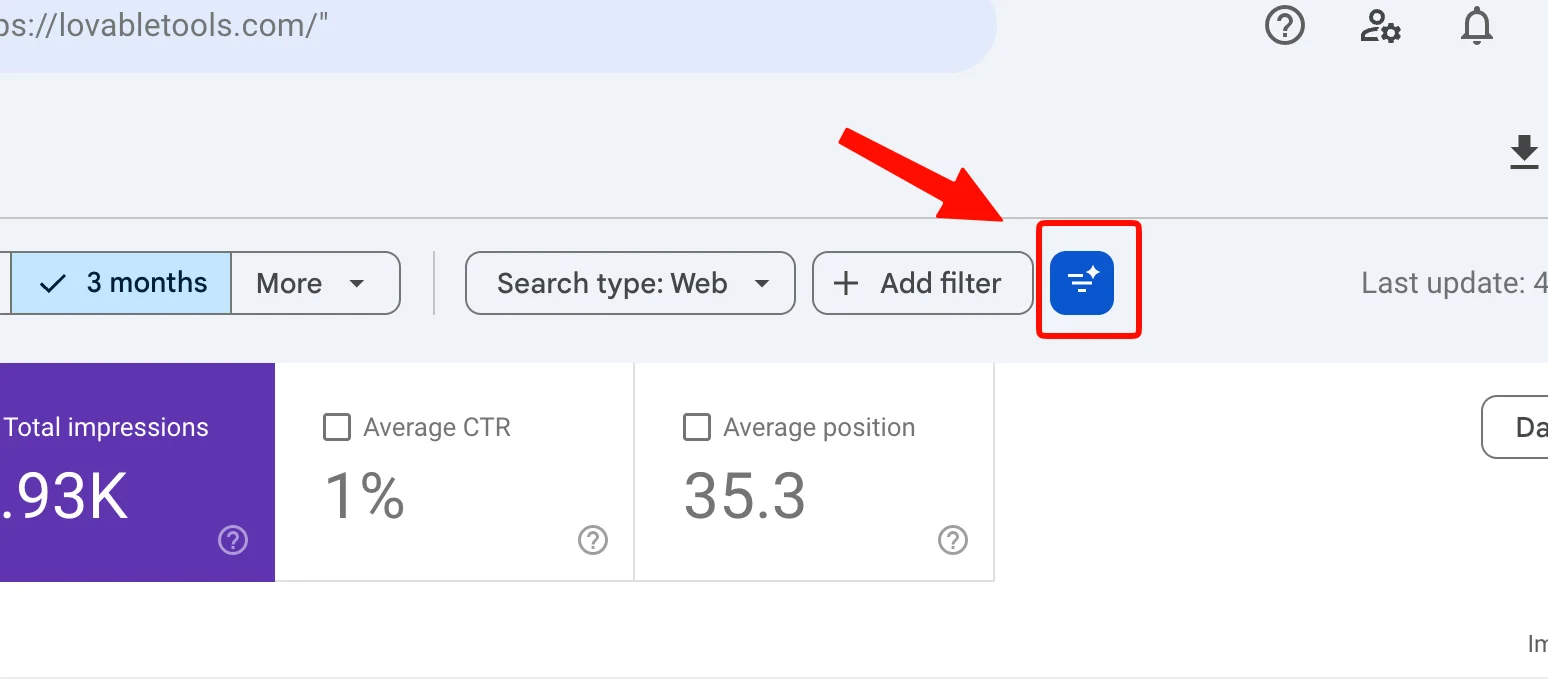Click the plus icon inside Add filter
This screenshot has width=1548, height=682.
(x=846, y=283)
